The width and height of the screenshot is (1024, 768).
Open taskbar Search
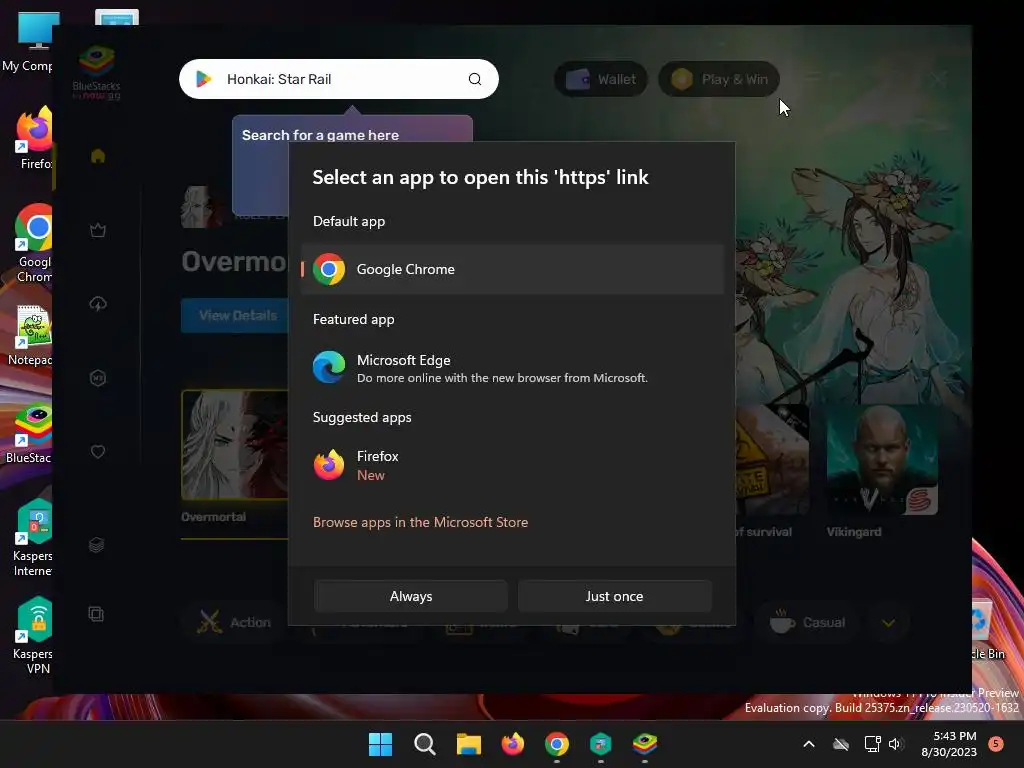[424, 744]
